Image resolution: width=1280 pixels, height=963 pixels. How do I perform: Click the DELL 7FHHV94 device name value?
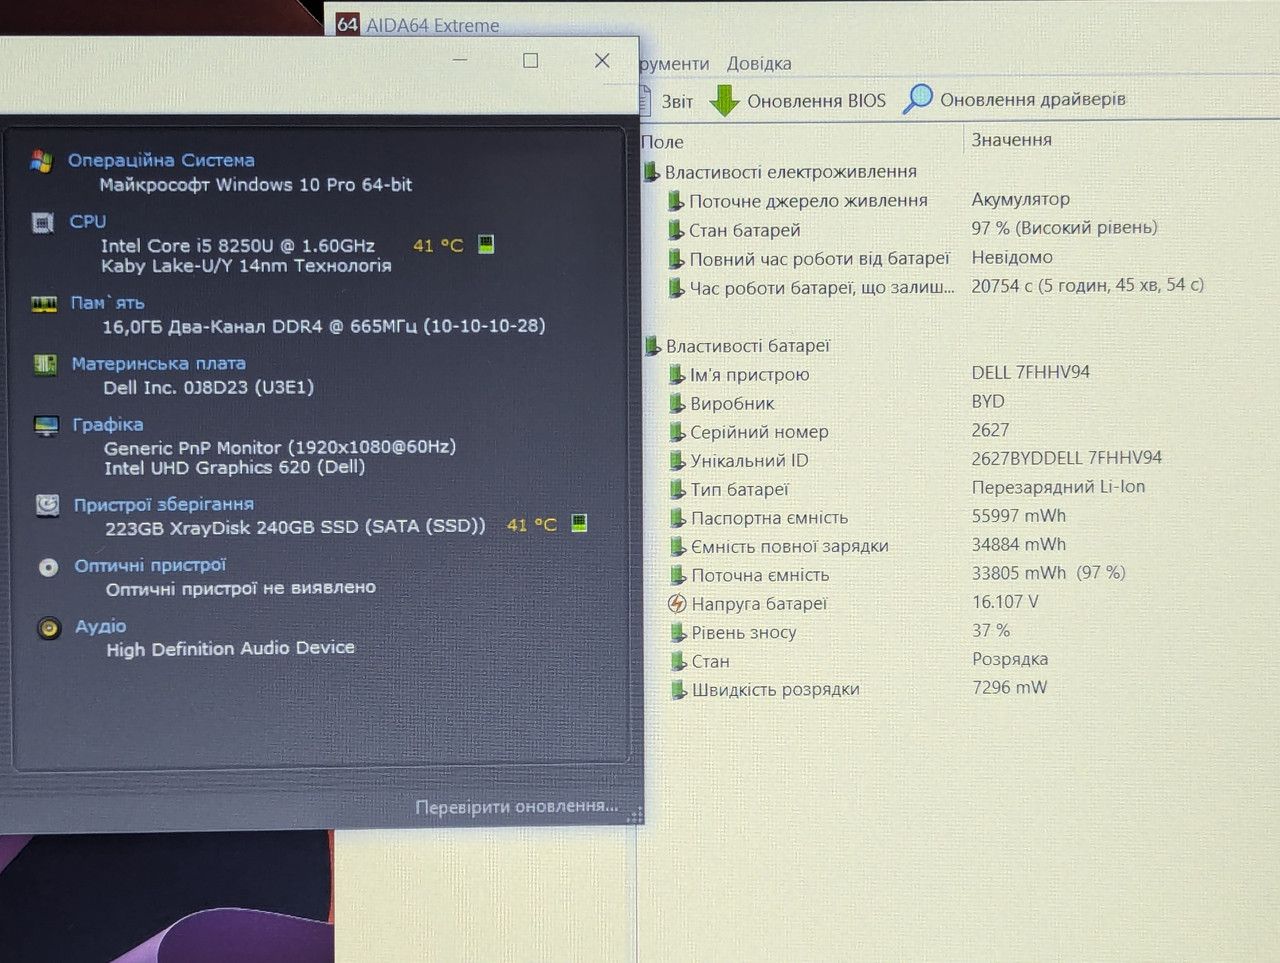1031,372
